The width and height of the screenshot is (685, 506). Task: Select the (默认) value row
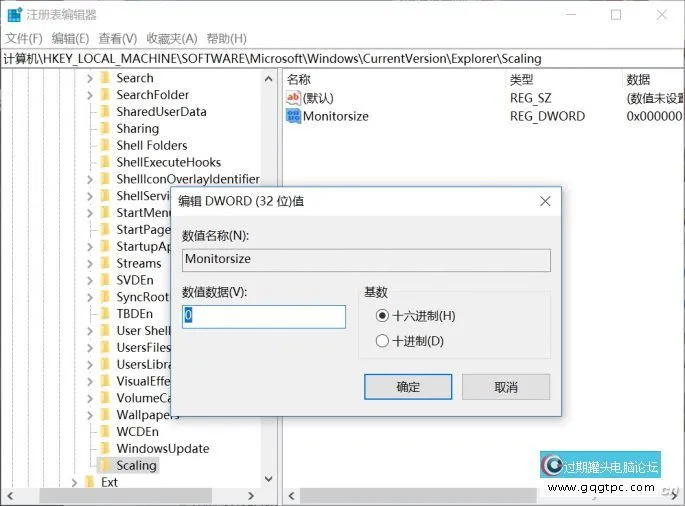(x=484, y=98)
